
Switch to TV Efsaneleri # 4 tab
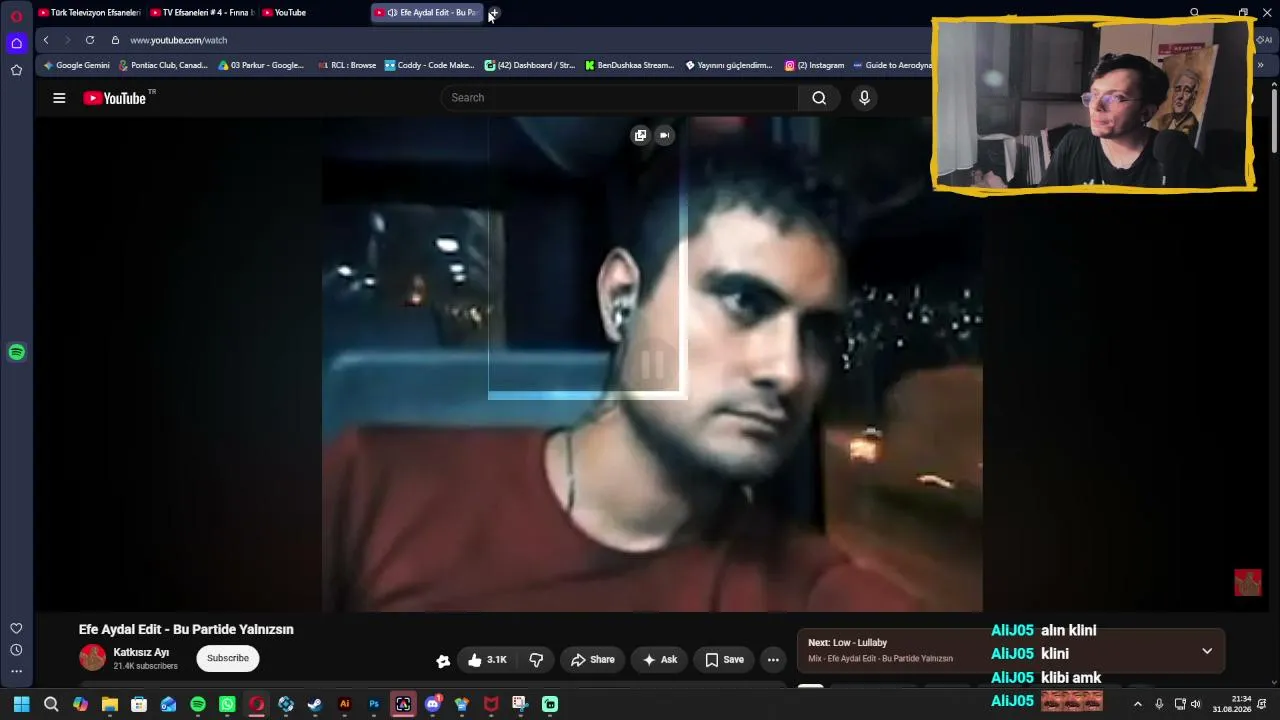[x=201, y=13]
